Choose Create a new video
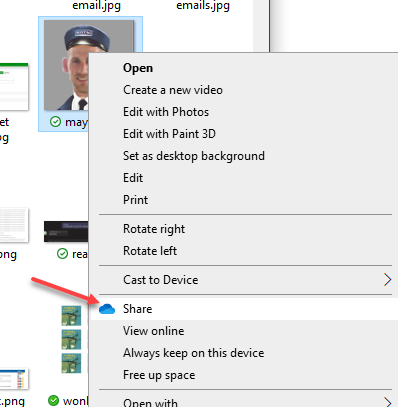Image resolution: width=398 pixels, height=407 pixels. pyautogui.click(x=173, y=90)
